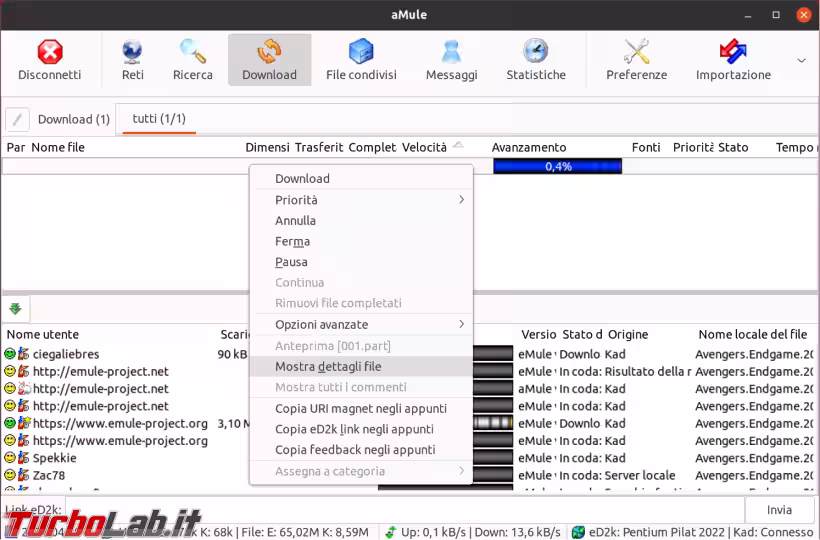Choose Pausa in the context menu
This screenshot has height=540, width=820.
click(x=361, y=262)
